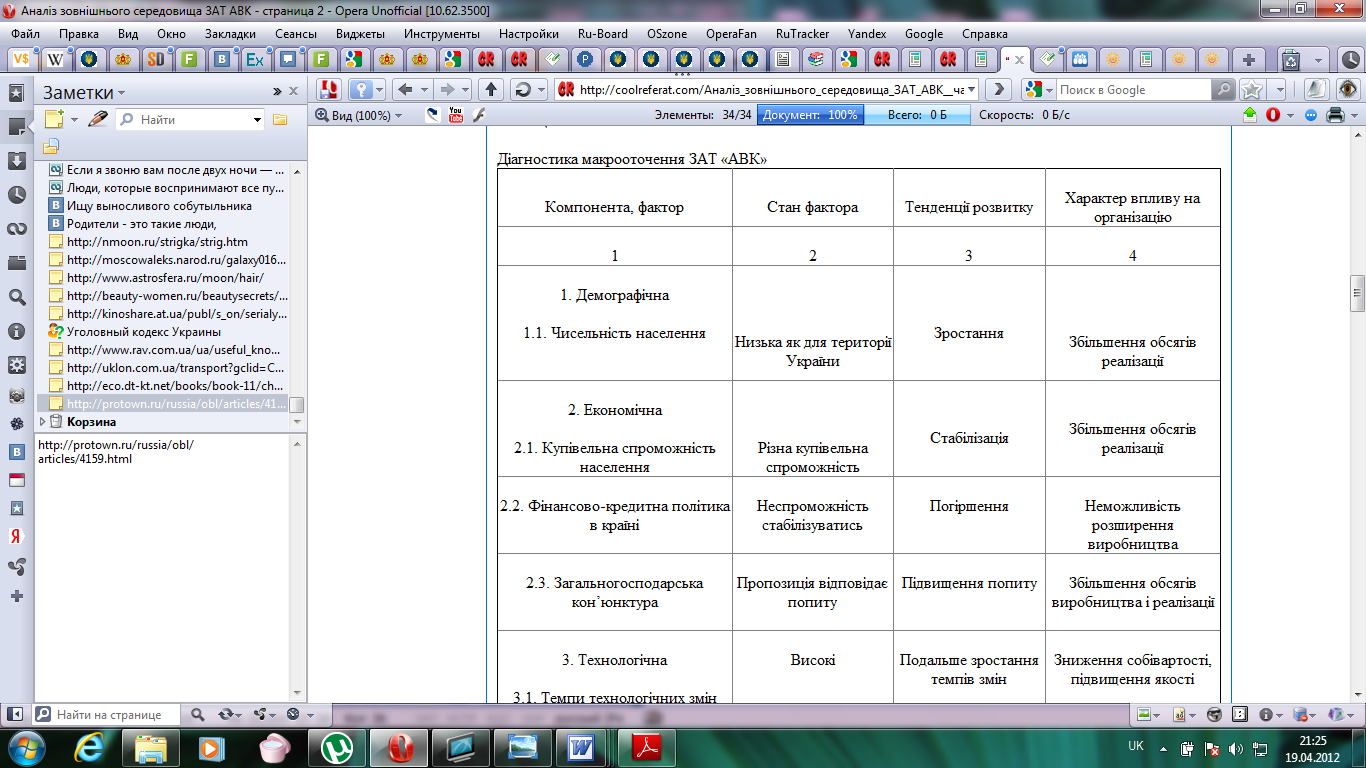Open the Настройки menu
The height and width of the screenshot is (768, 1366).
click(528, 33)
